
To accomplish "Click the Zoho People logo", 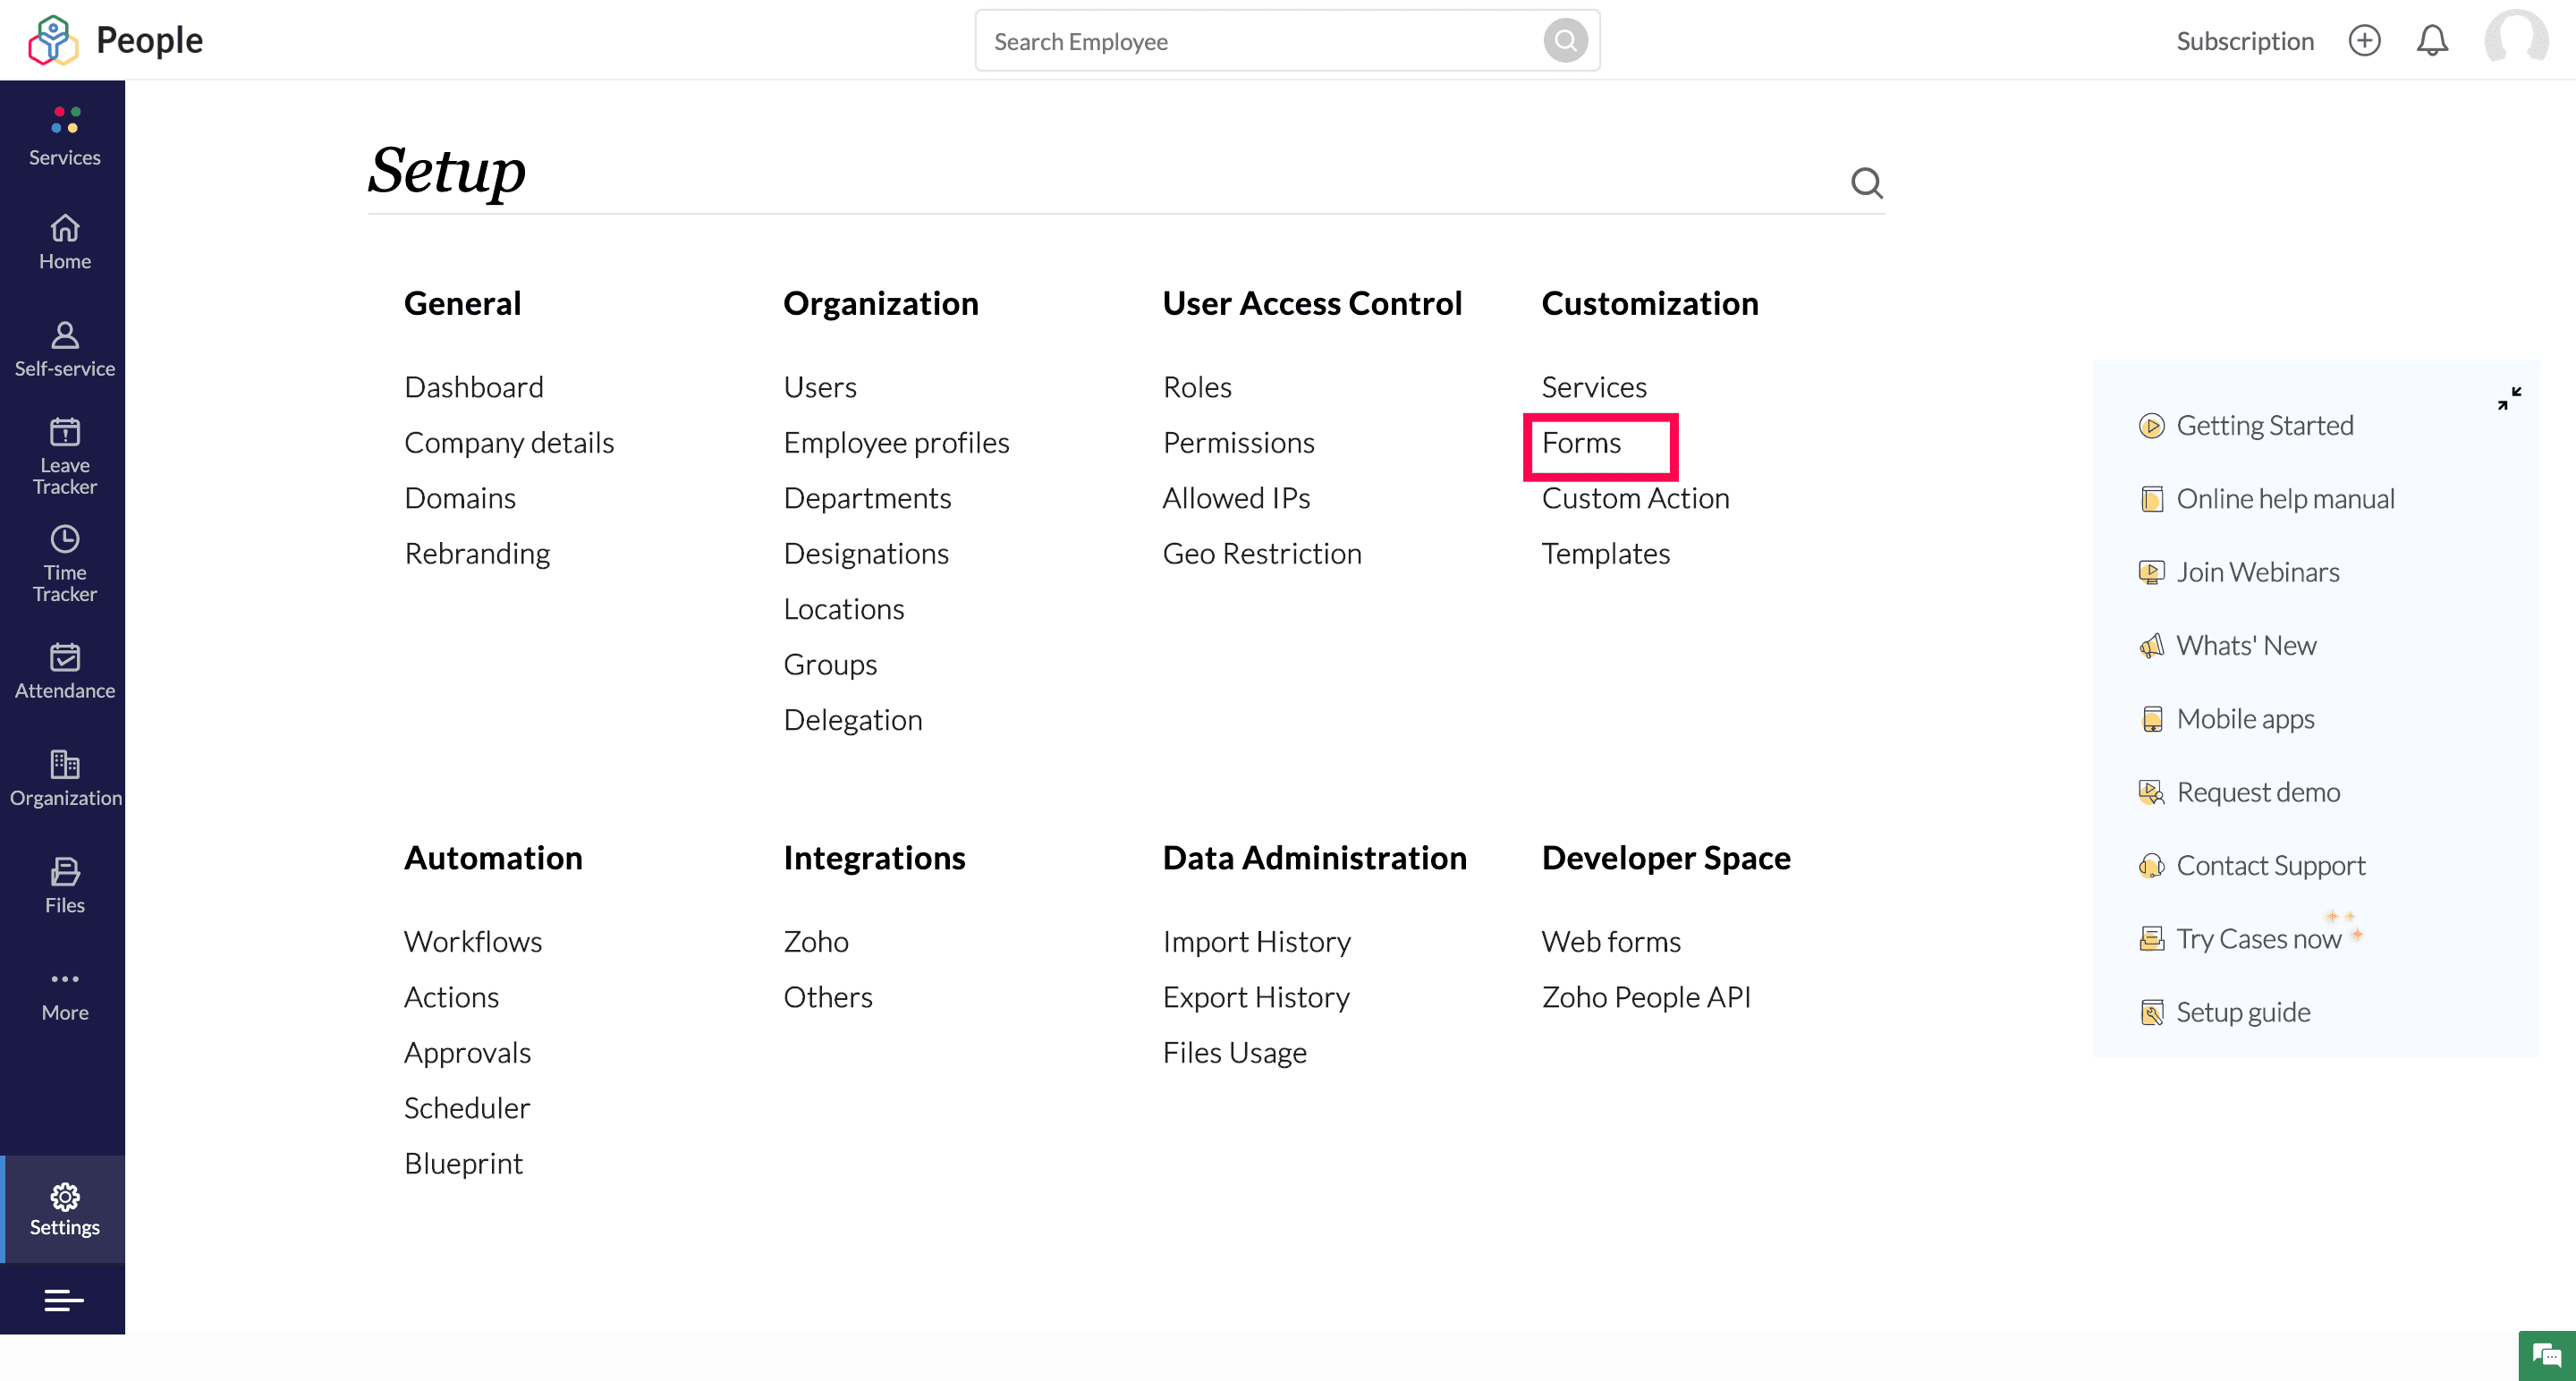I will (x=115, y=40).
